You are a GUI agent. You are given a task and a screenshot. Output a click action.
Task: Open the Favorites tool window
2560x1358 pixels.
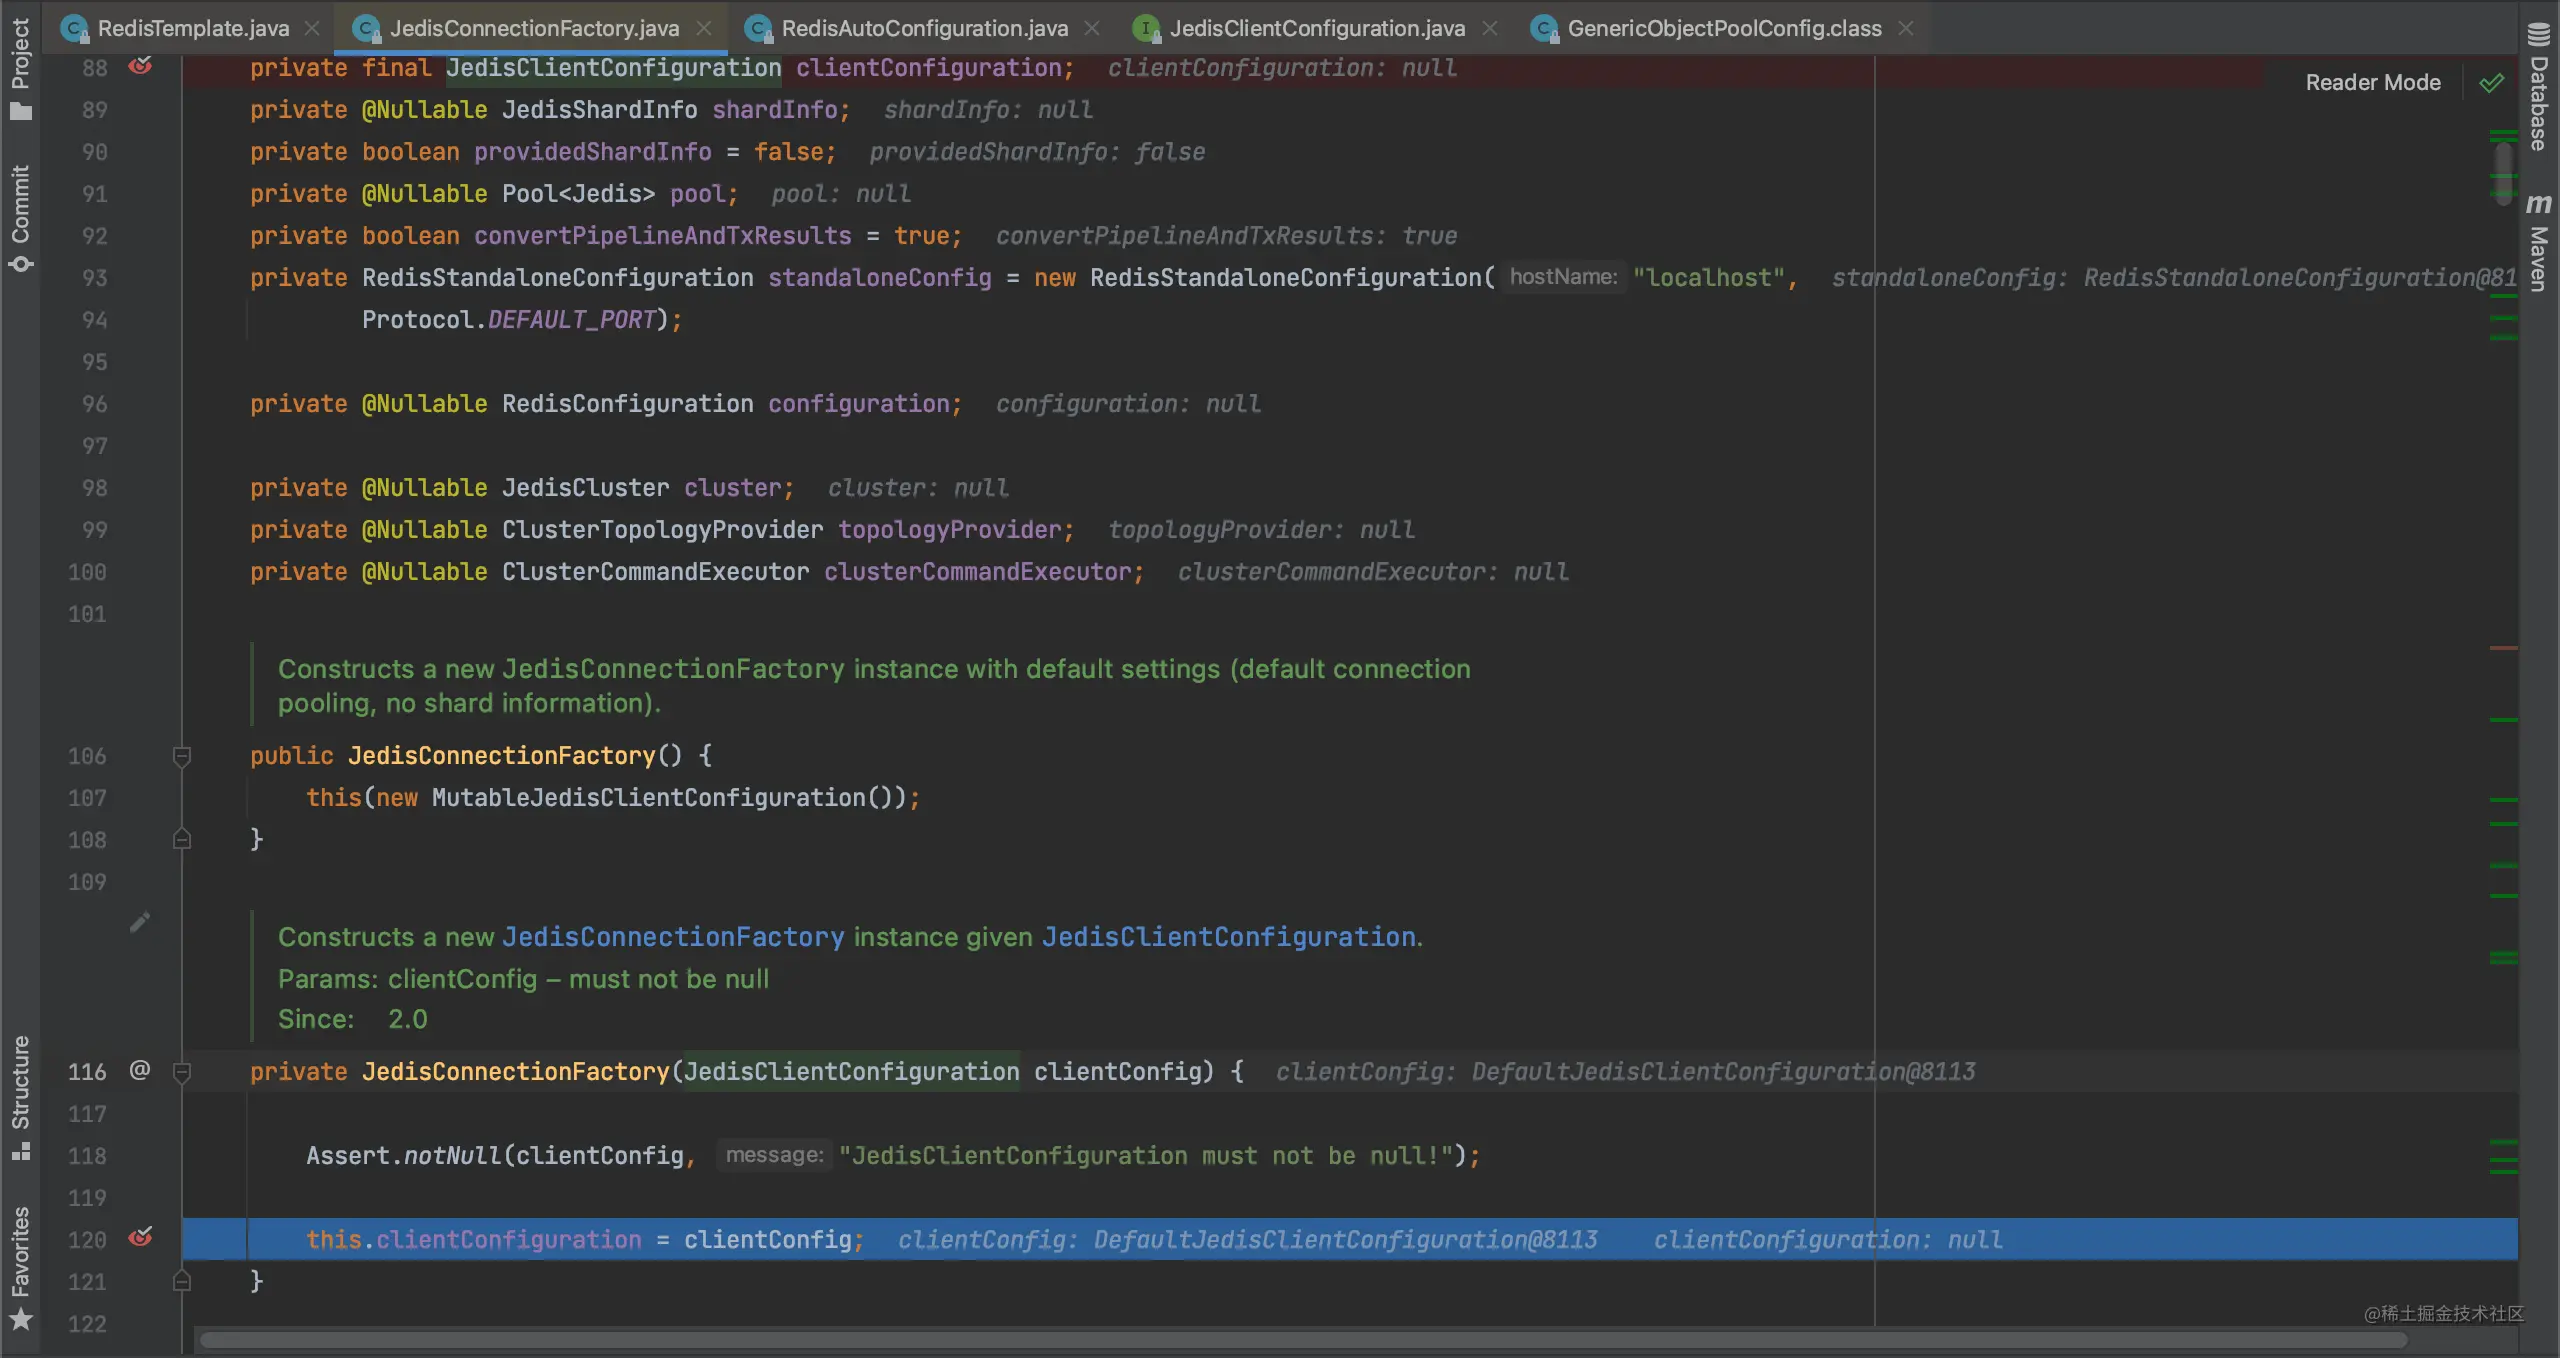[20, 1266]
